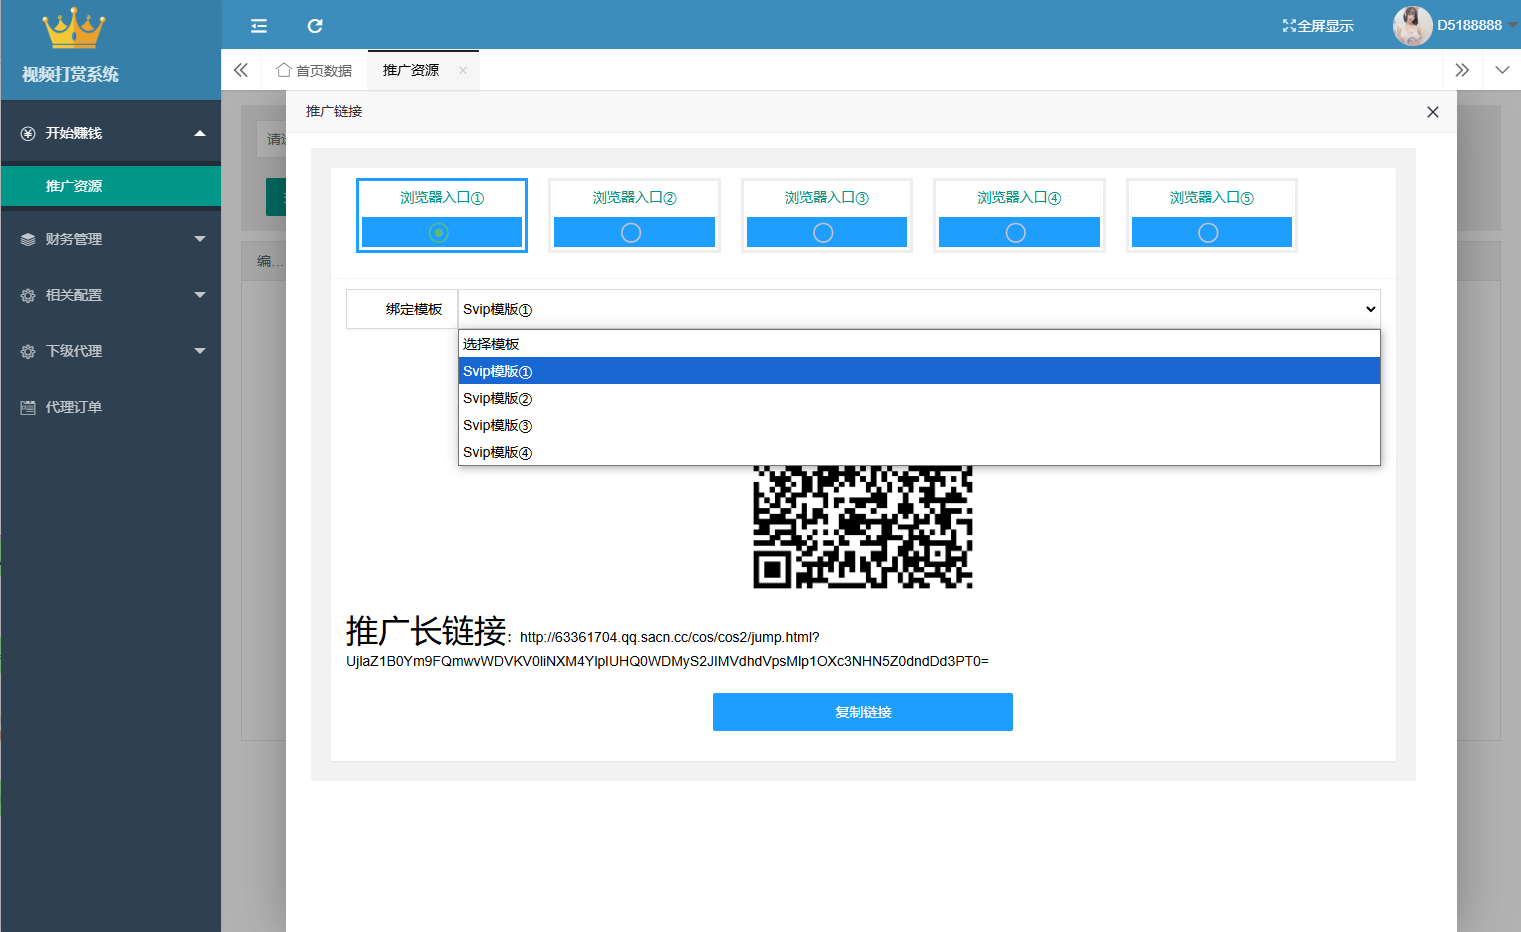Click the order icon beside 代理订单
Image resolution: width=1521 pixels, height=932 pixels.
28,407
